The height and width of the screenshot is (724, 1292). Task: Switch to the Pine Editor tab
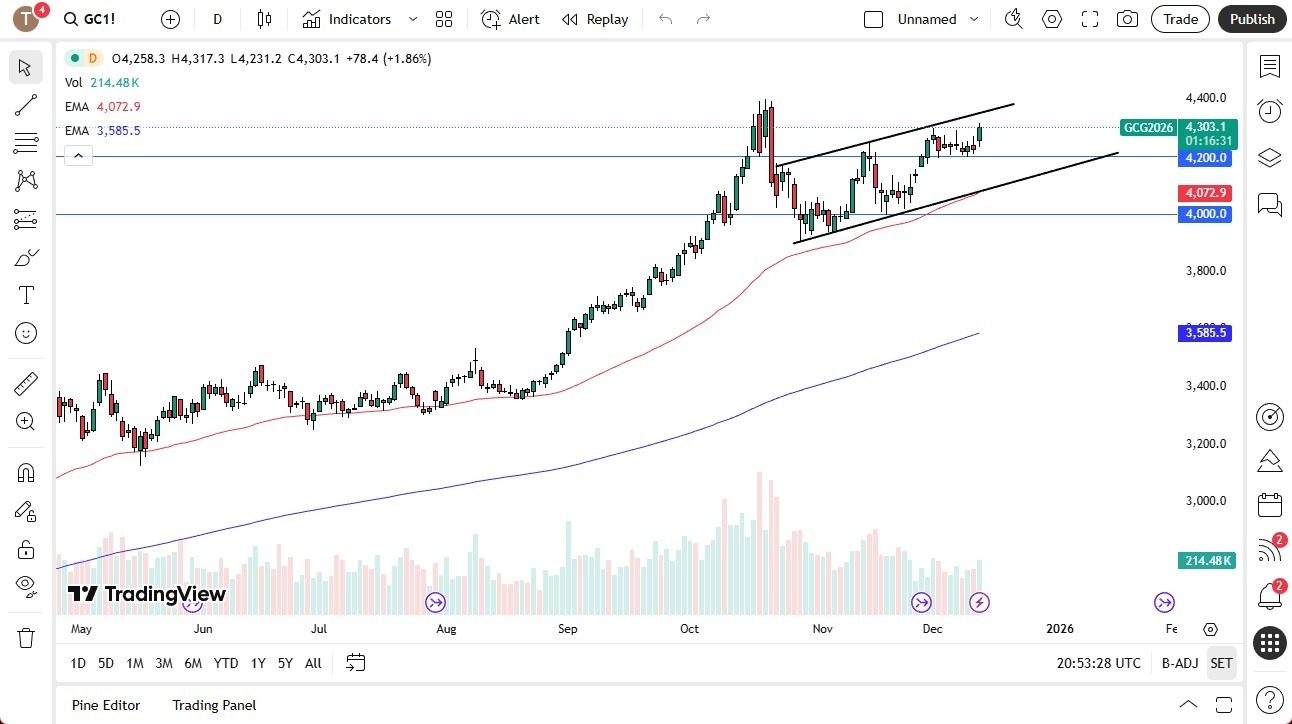coord(105,705)
